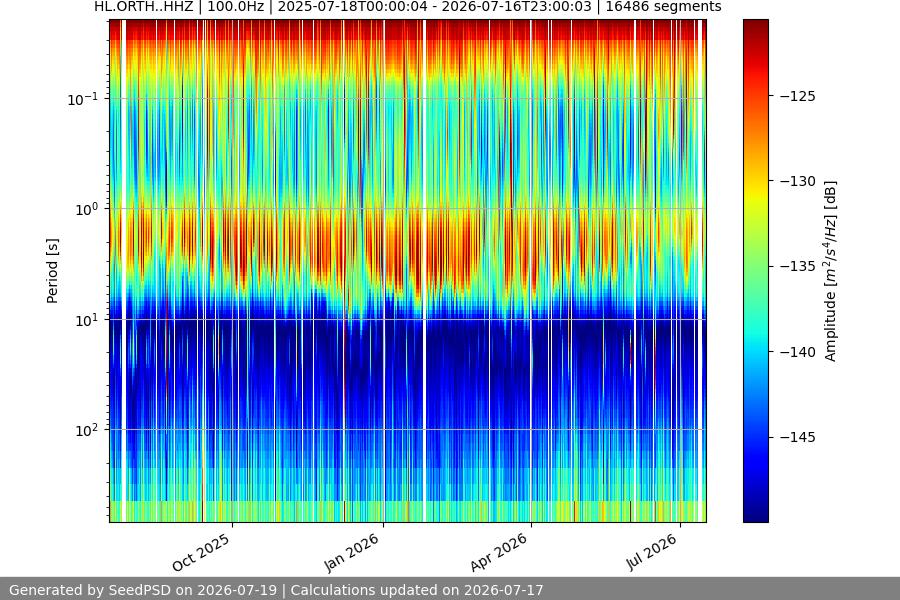Viewport: 900px width, 600px height.
Task: Click the colorbar "Amplitude [m²/s⁴/Hz] [dB]" label
Action: [x=830, y=271]
